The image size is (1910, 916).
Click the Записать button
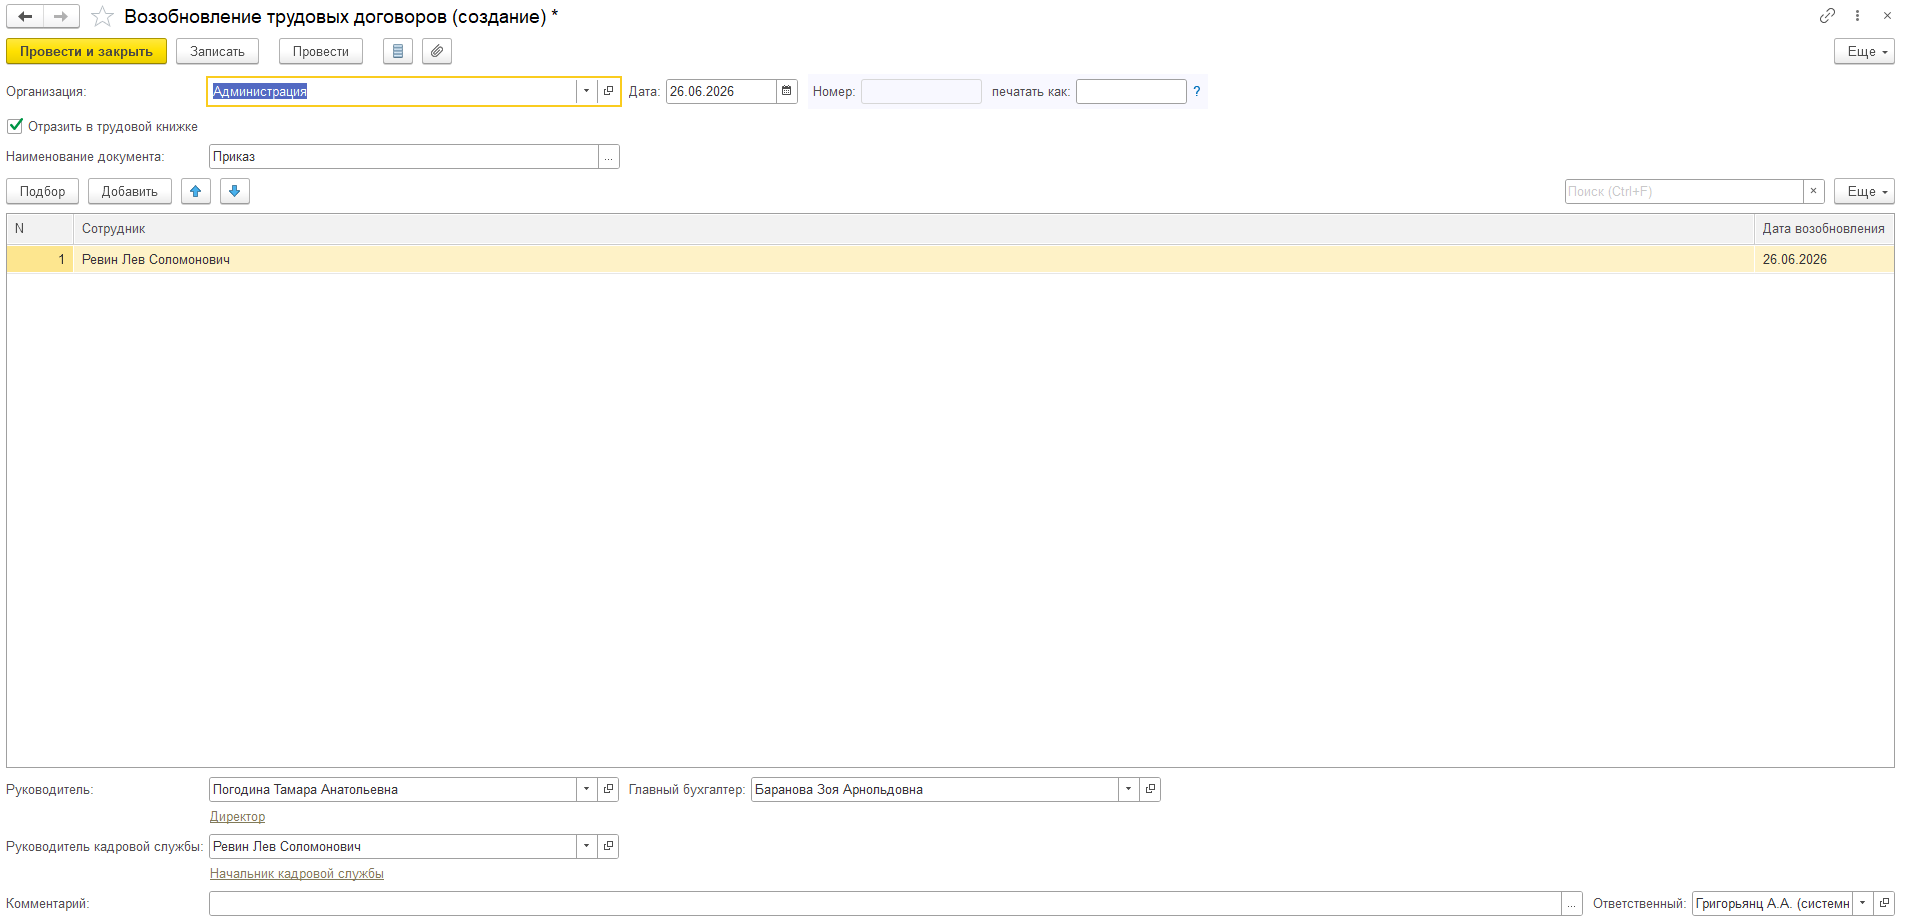pos(217,51)
